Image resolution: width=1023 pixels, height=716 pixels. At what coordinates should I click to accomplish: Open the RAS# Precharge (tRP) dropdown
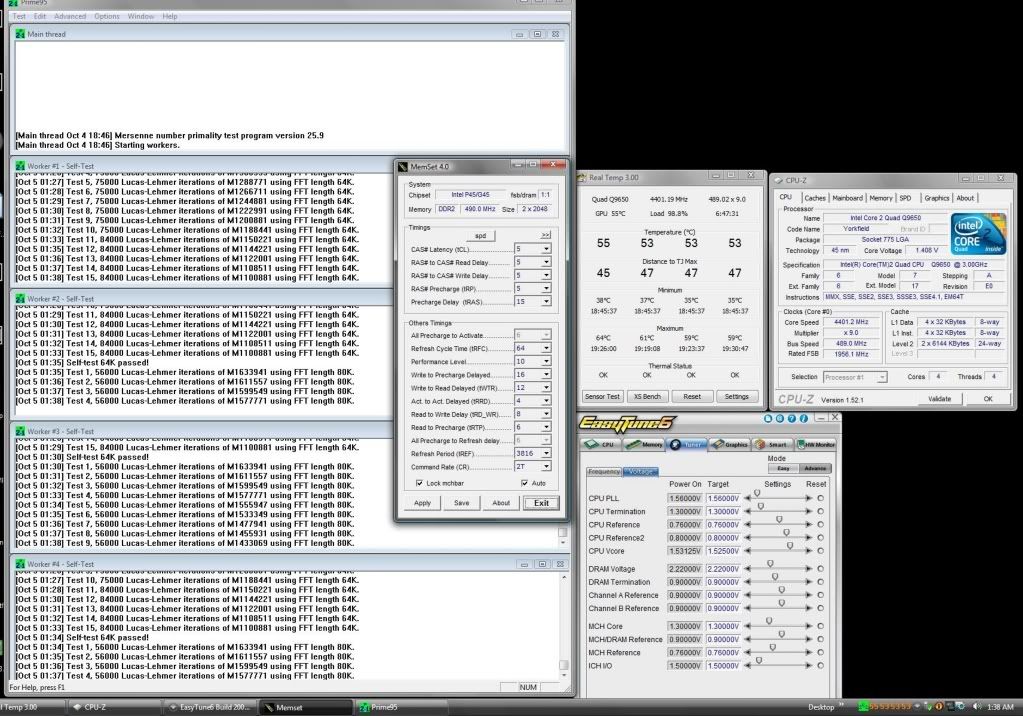click(546, 288)
